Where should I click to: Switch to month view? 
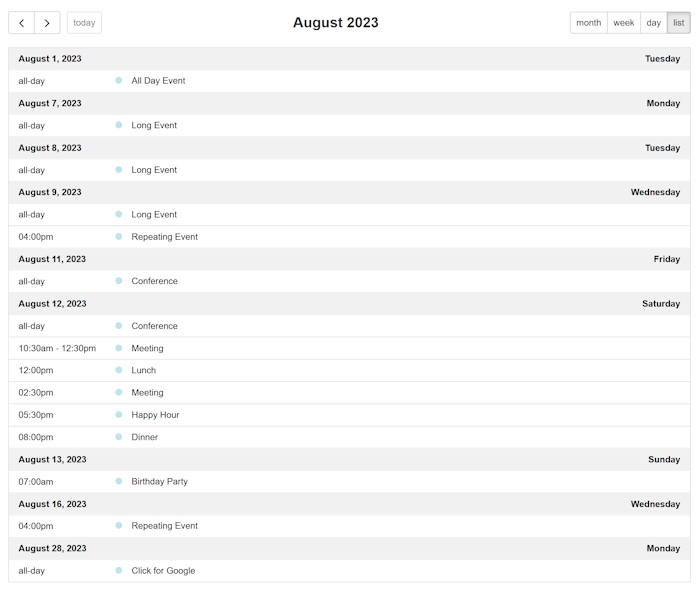[588, 23]
